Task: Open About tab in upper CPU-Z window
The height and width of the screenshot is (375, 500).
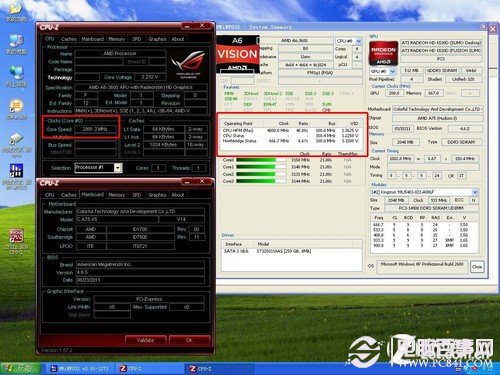Action: tap(178, 39)
